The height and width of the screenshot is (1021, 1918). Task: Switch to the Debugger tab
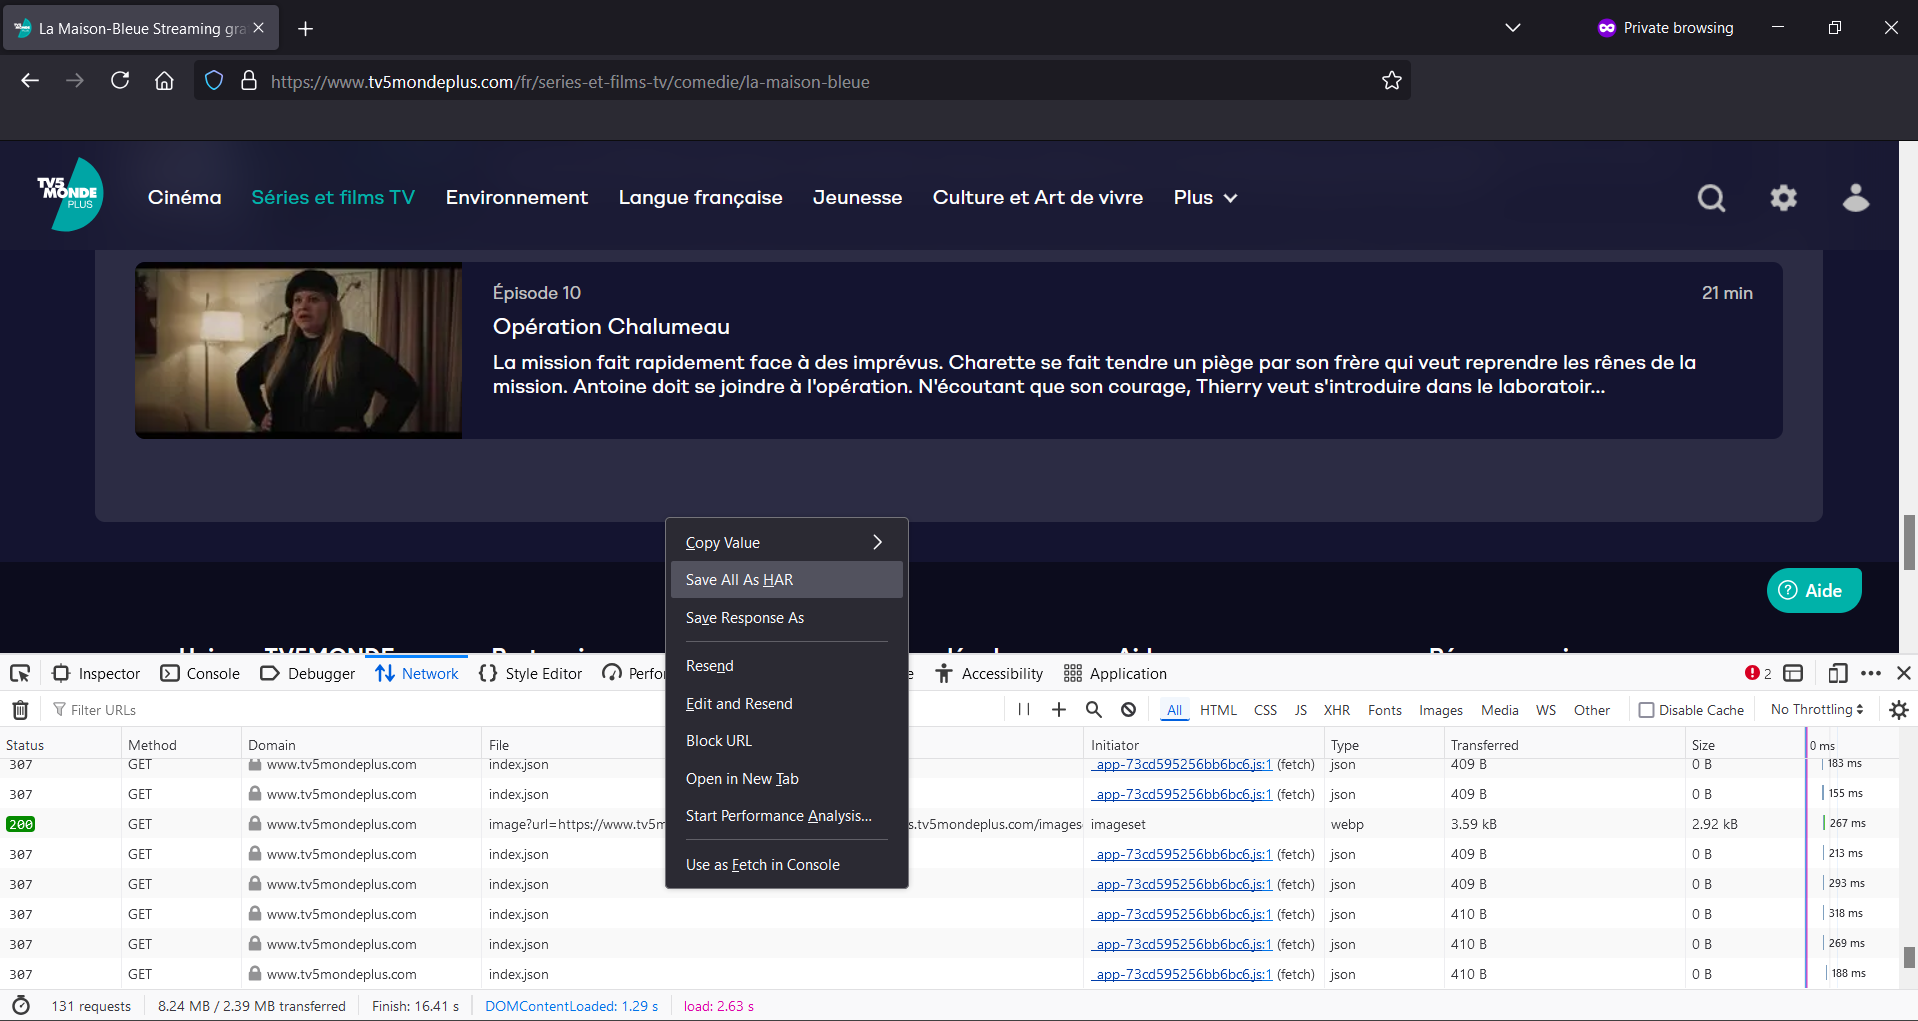pyautogui.click(x=307, y=673)
